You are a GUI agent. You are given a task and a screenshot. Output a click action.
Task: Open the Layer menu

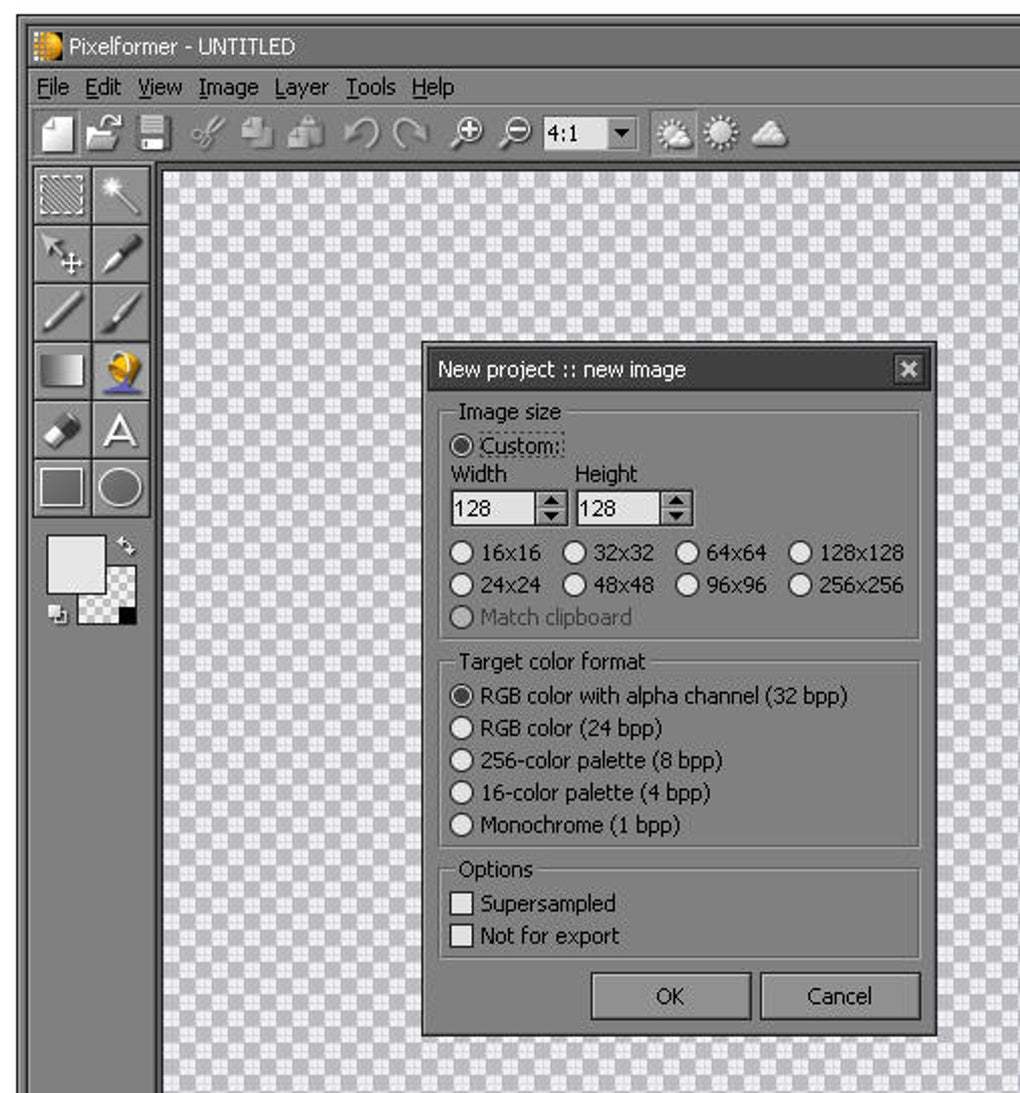[301, 87]
